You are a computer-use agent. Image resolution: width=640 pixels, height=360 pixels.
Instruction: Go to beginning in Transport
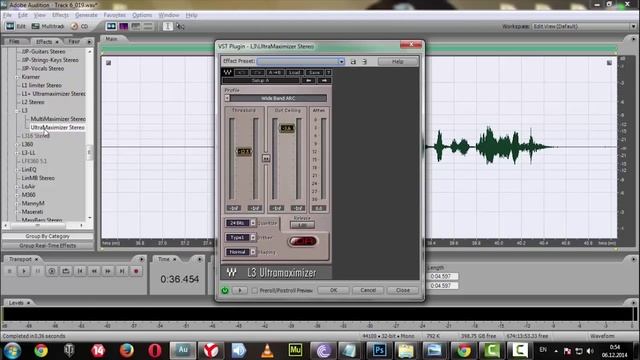[80, 271]
